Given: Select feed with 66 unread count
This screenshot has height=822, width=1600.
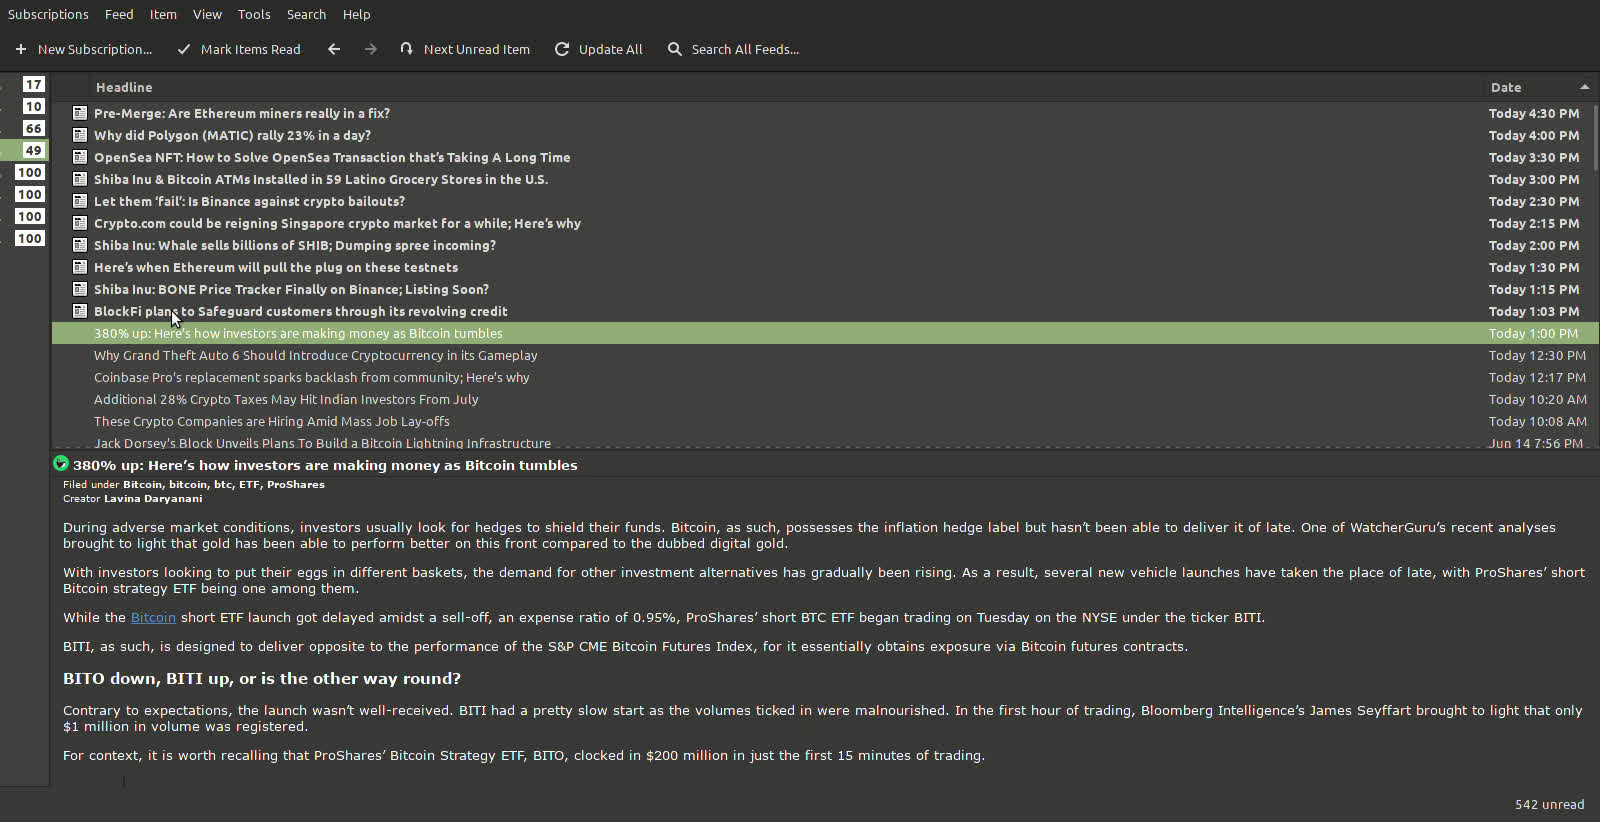Looking at the screenshot, I should point(34,128).
